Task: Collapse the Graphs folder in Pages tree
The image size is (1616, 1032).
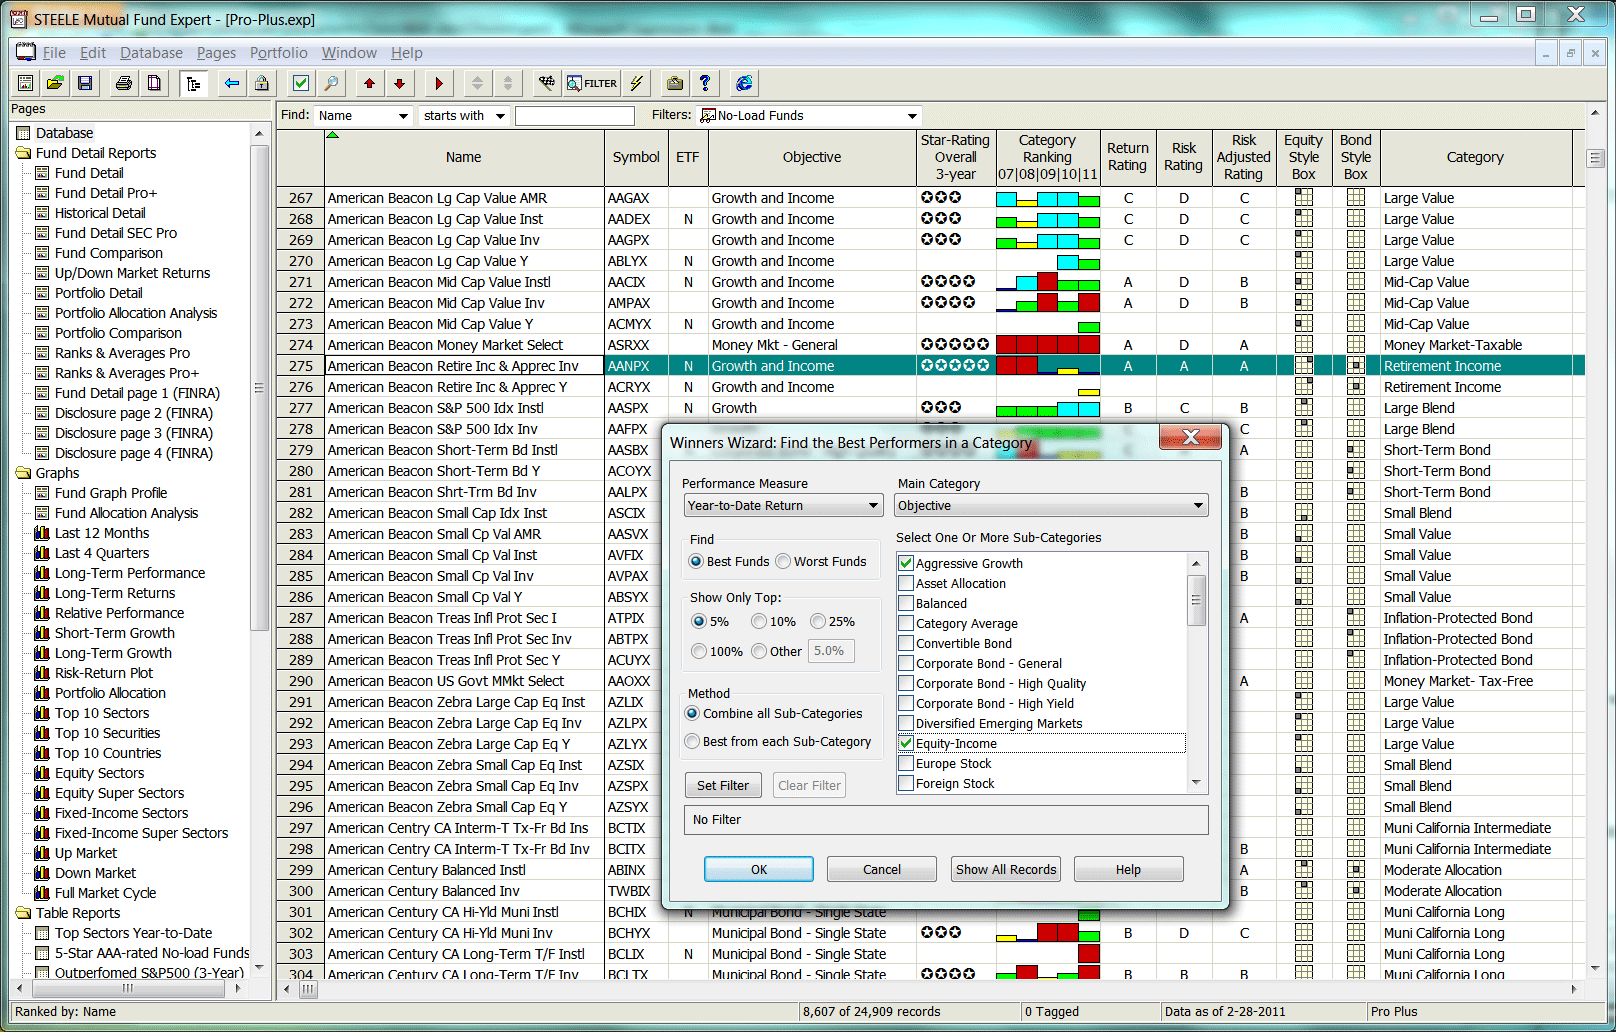Action: point(24,473)
